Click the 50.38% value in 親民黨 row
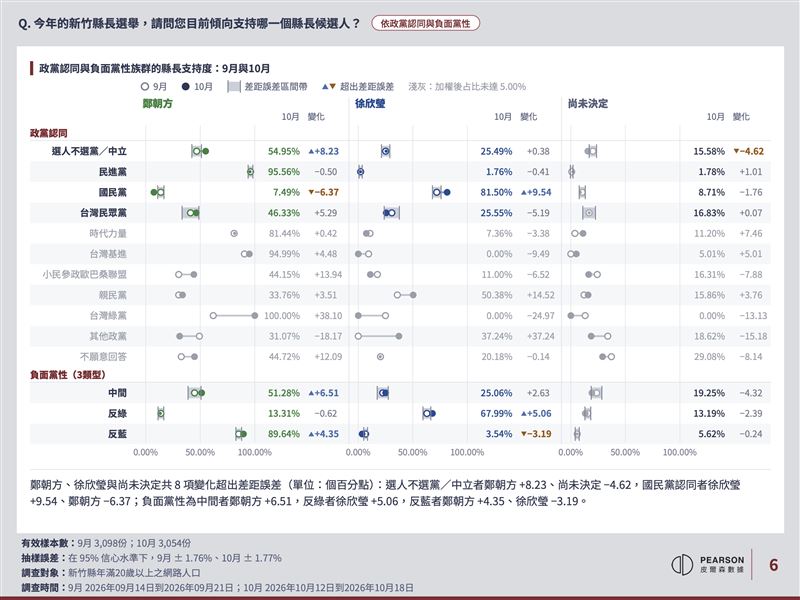 pos(496,295)
